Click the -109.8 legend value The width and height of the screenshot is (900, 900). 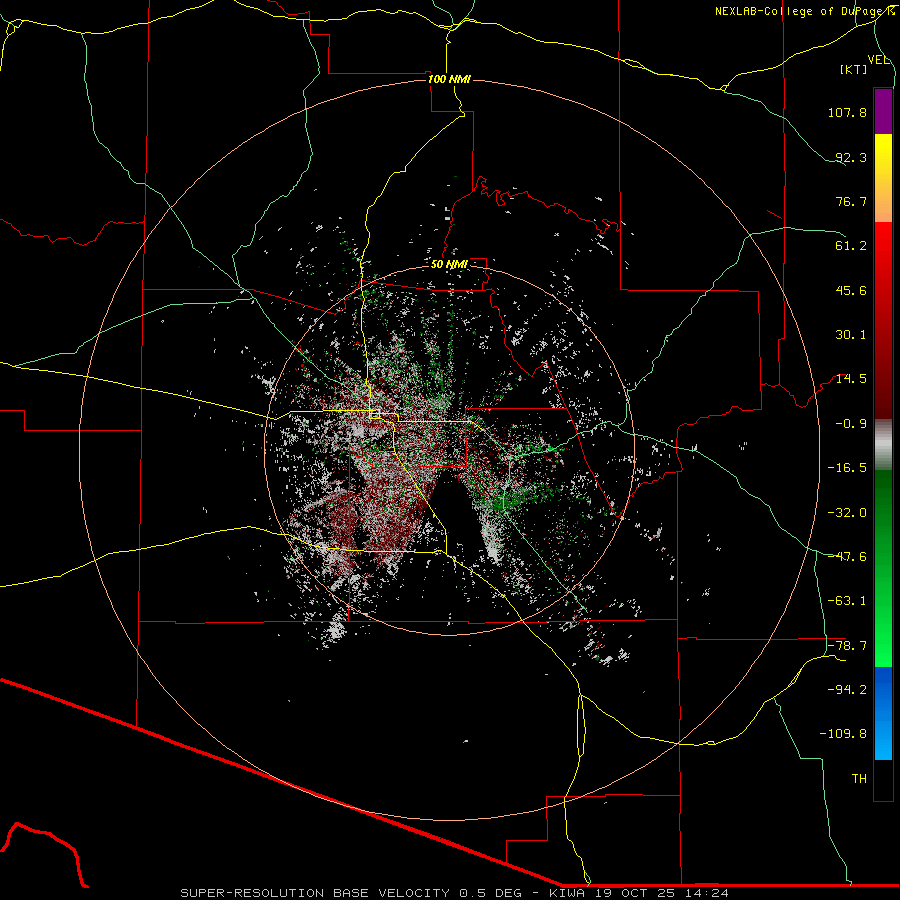point(844,734)
